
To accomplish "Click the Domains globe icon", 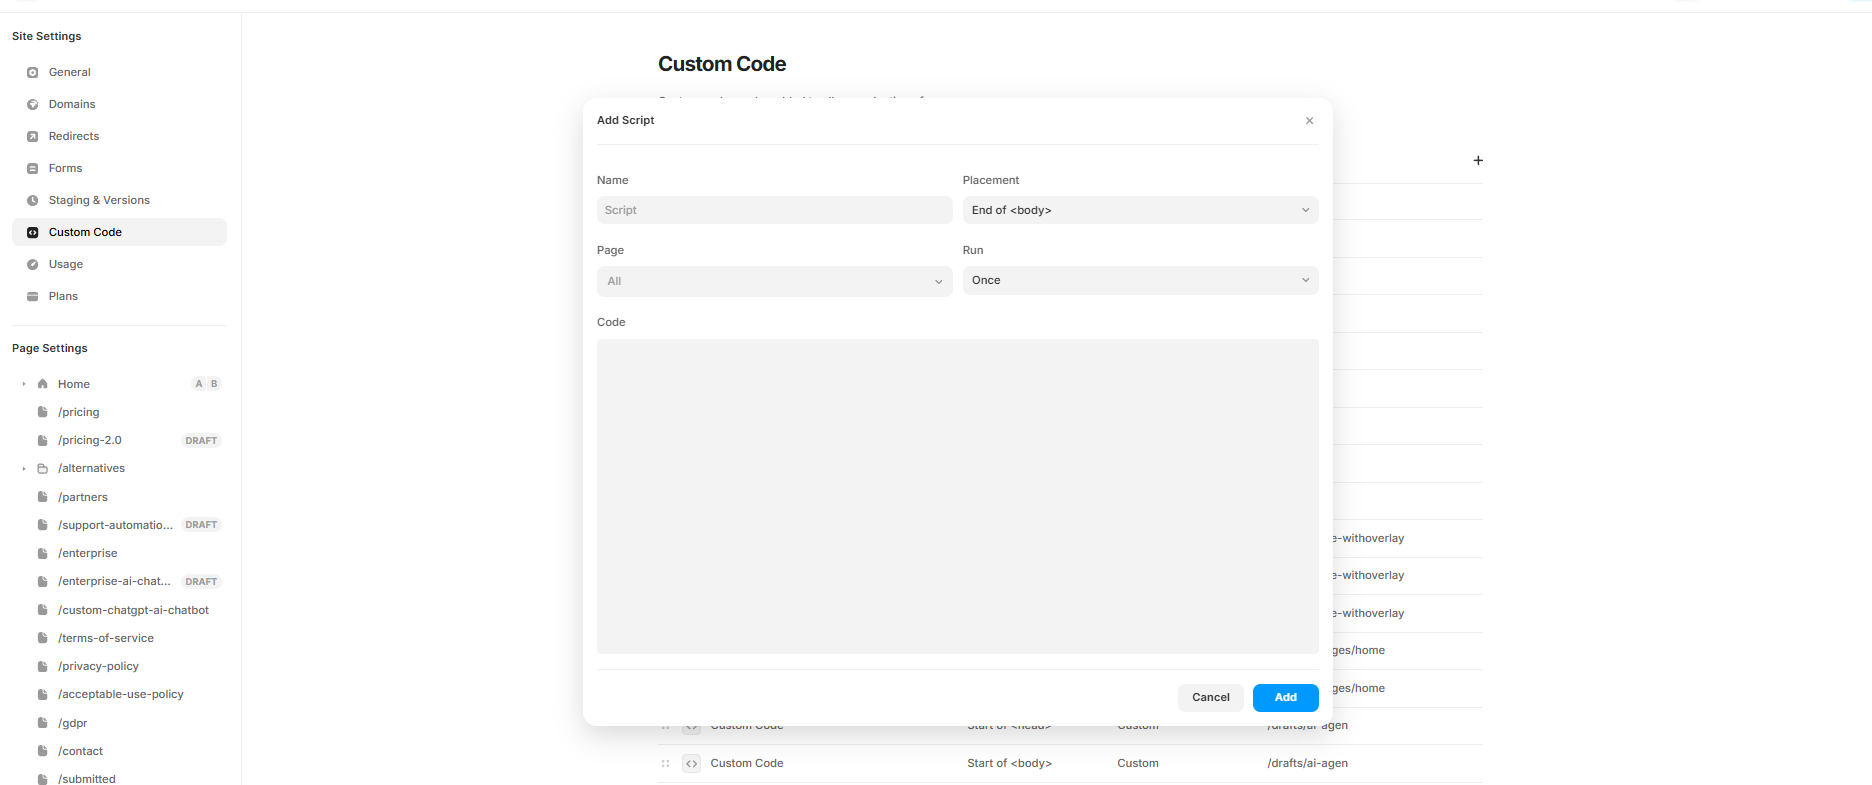I will (x=32, y=104).
